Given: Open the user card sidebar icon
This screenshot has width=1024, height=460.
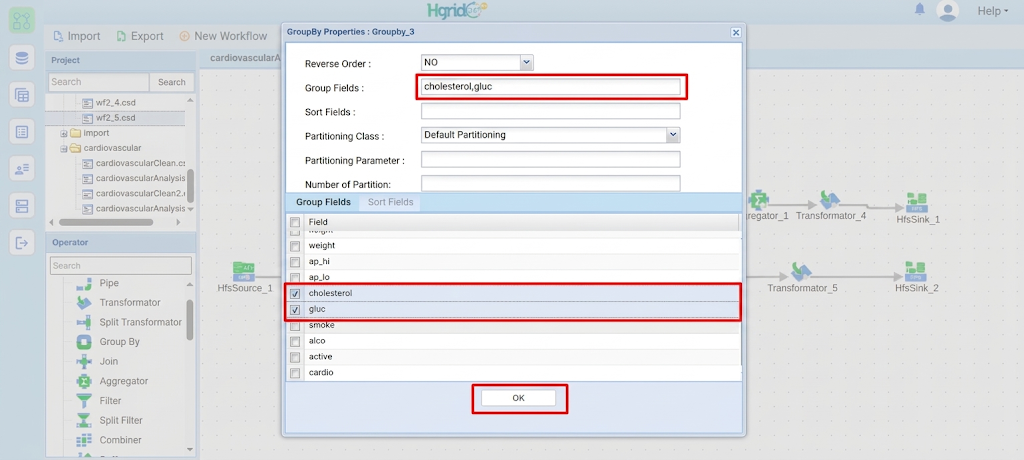Looking at the screenshot, I should tap(22, 169).
